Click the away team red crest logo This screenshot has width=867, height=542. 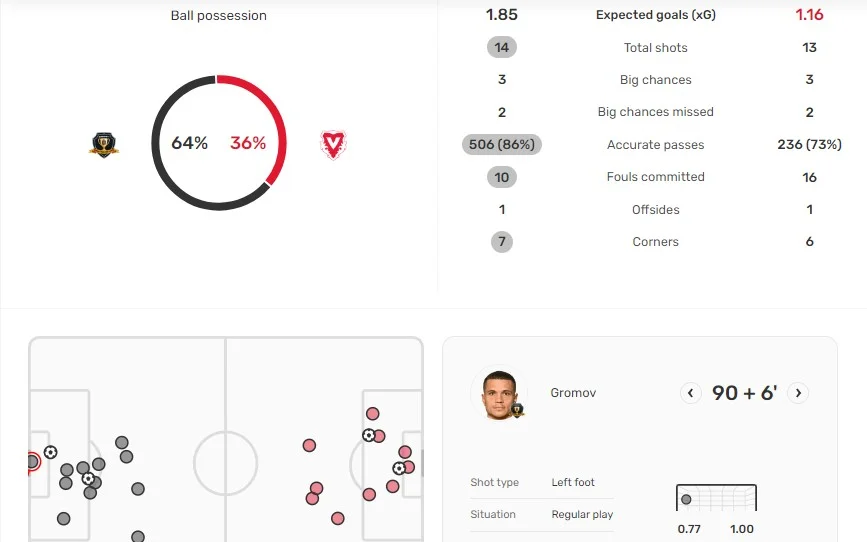click(332, 145)
